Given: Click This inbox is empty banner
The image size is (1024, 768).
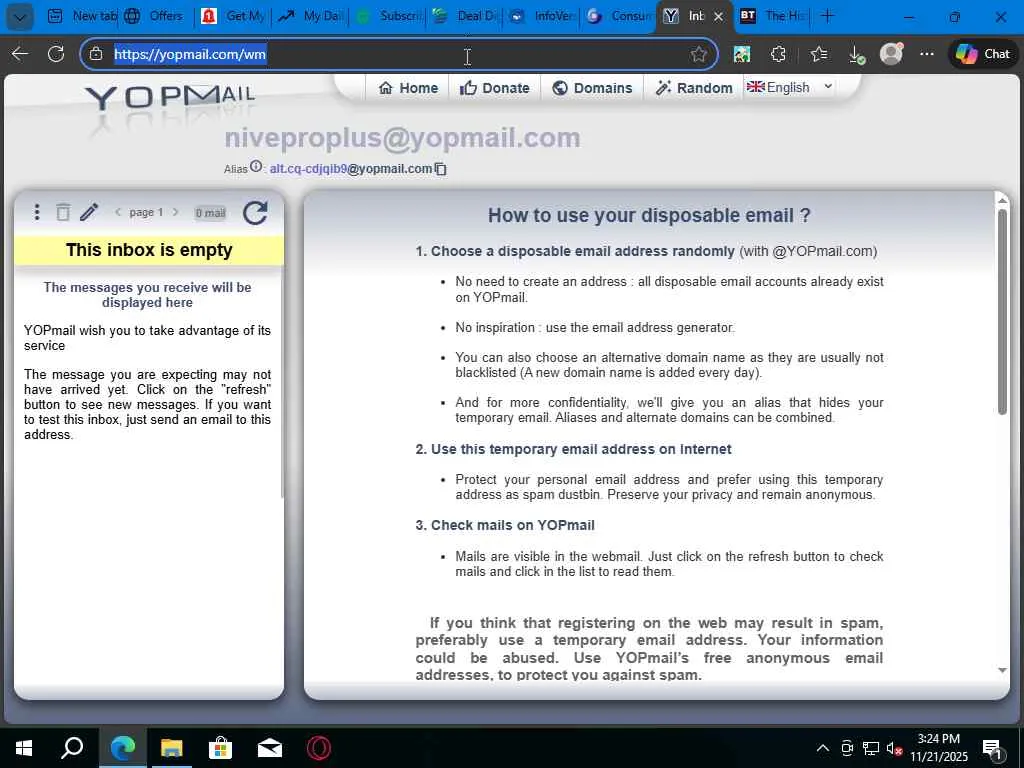Looking at the screenshot, I should (x=149, y=250).
